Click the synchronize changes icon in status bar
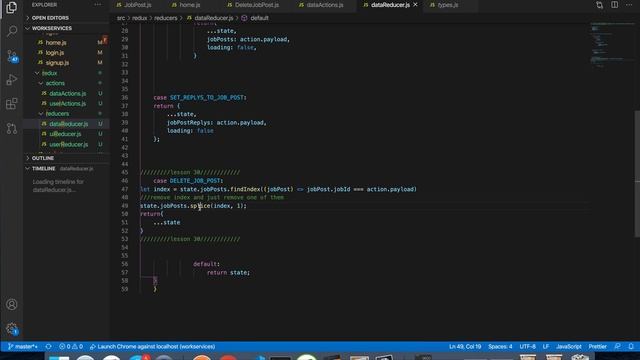This screenshot has height=360, width=640. pos(49,347)
